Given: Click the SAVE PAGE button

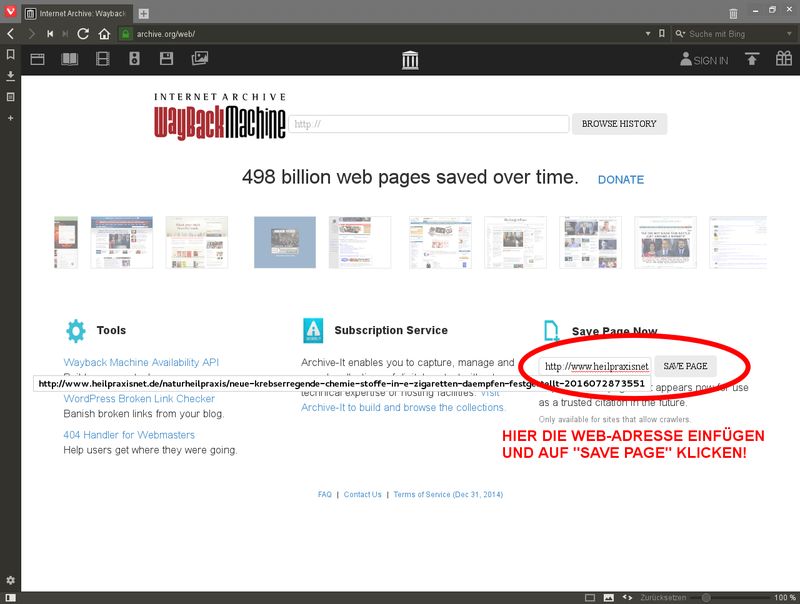Looking at the screenshot, I should coord(685,366).
